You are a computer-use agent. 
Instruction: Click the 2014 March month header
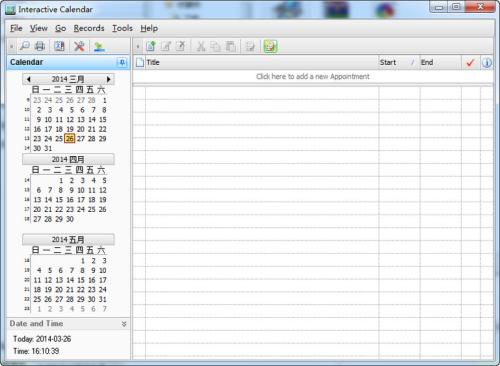coord(68,79)
